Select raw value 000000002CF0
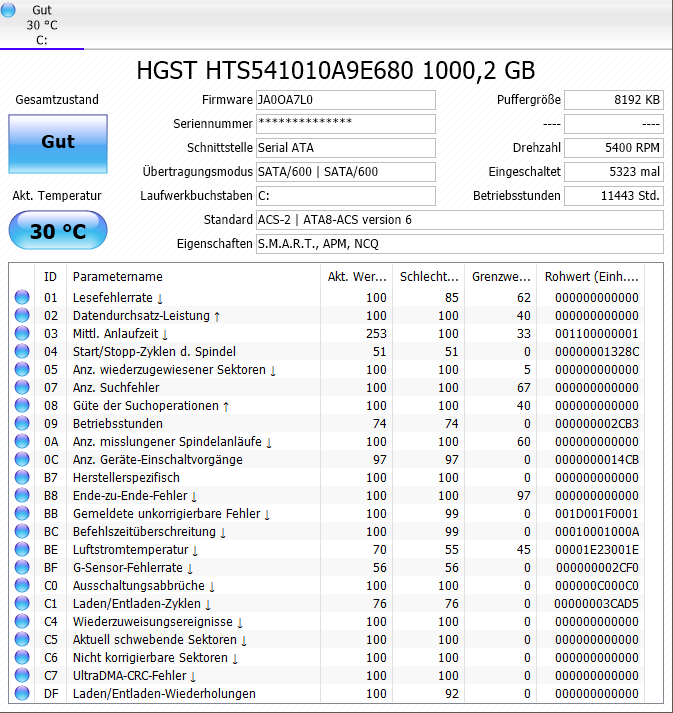The height and width of the screenshot is (713, 673). point(597,568)
